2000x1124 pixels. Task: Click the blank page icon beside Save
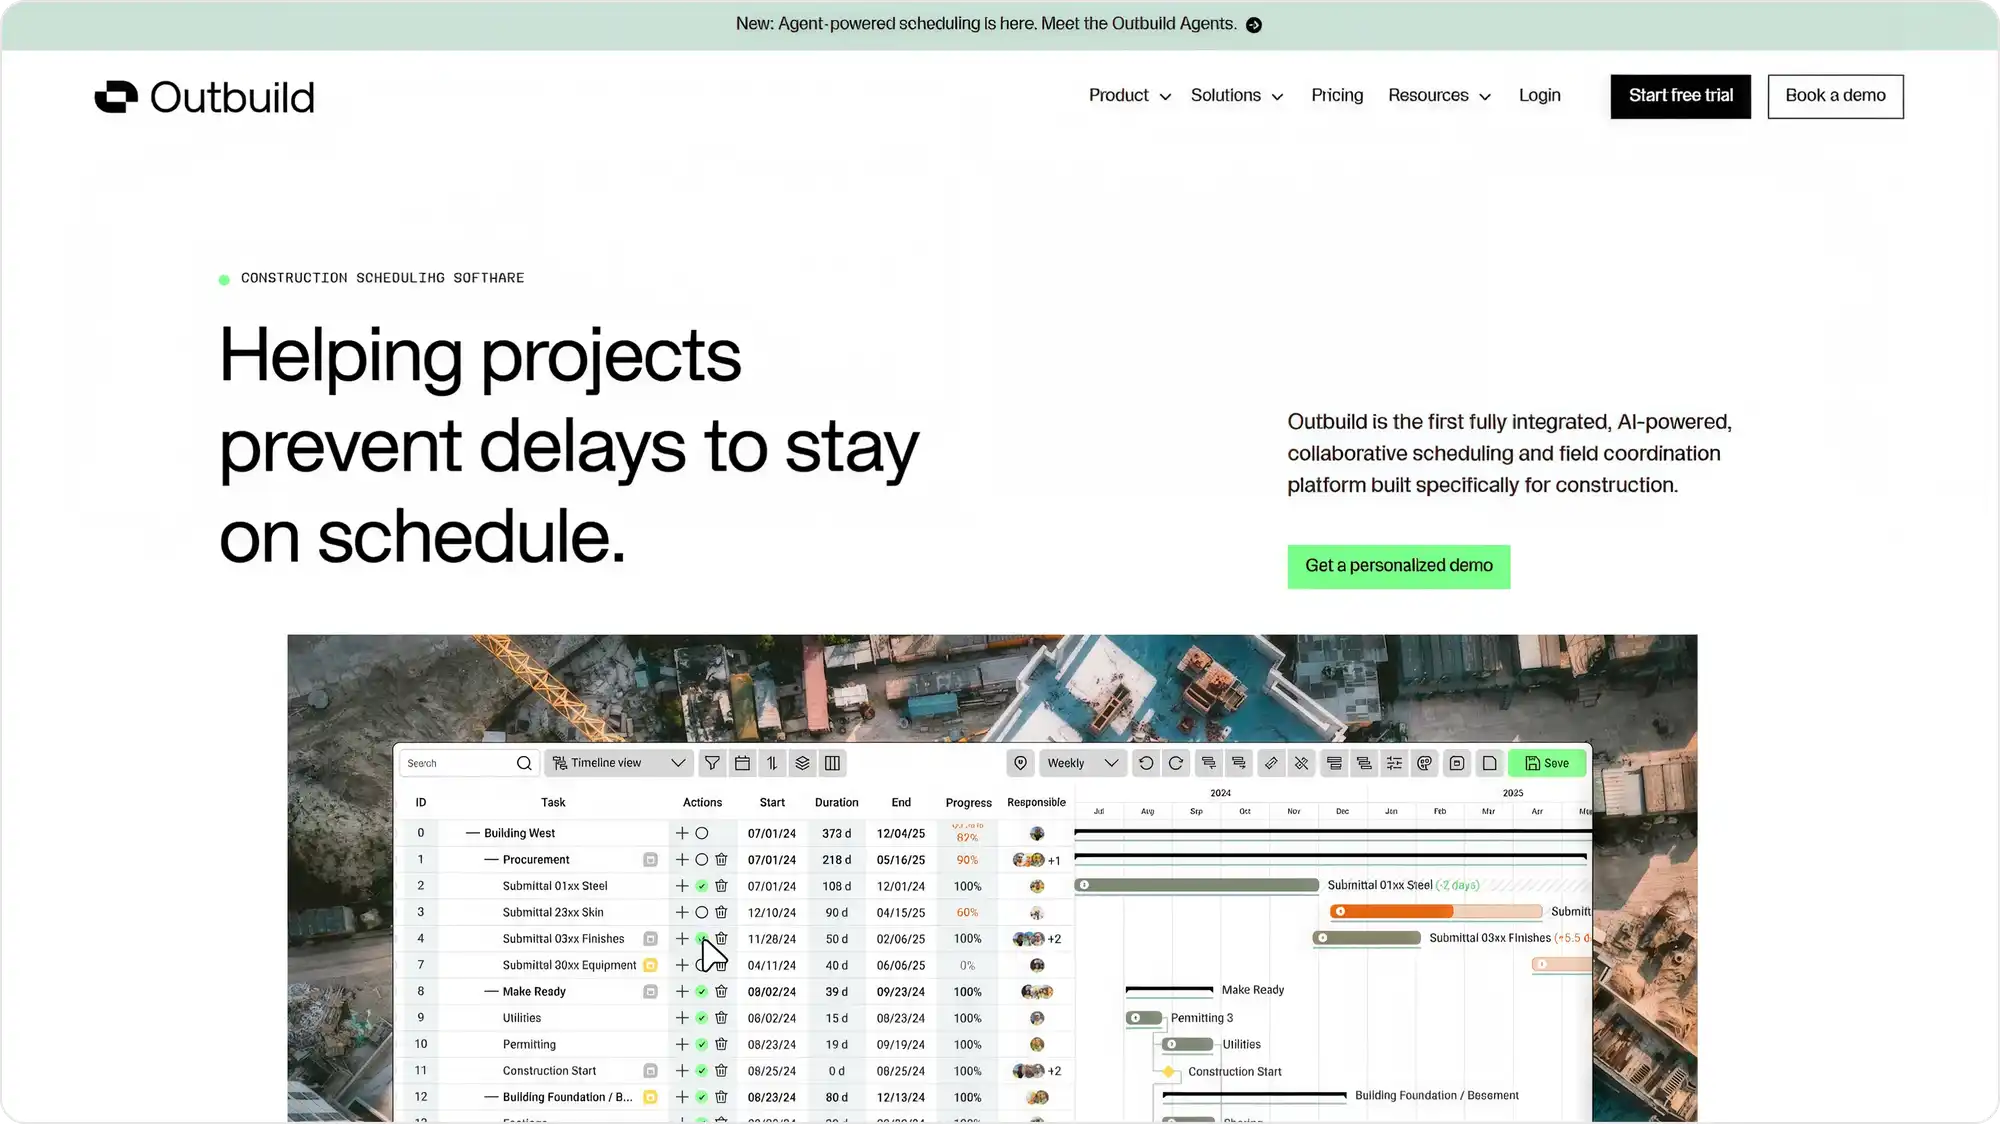[1489, 763]
